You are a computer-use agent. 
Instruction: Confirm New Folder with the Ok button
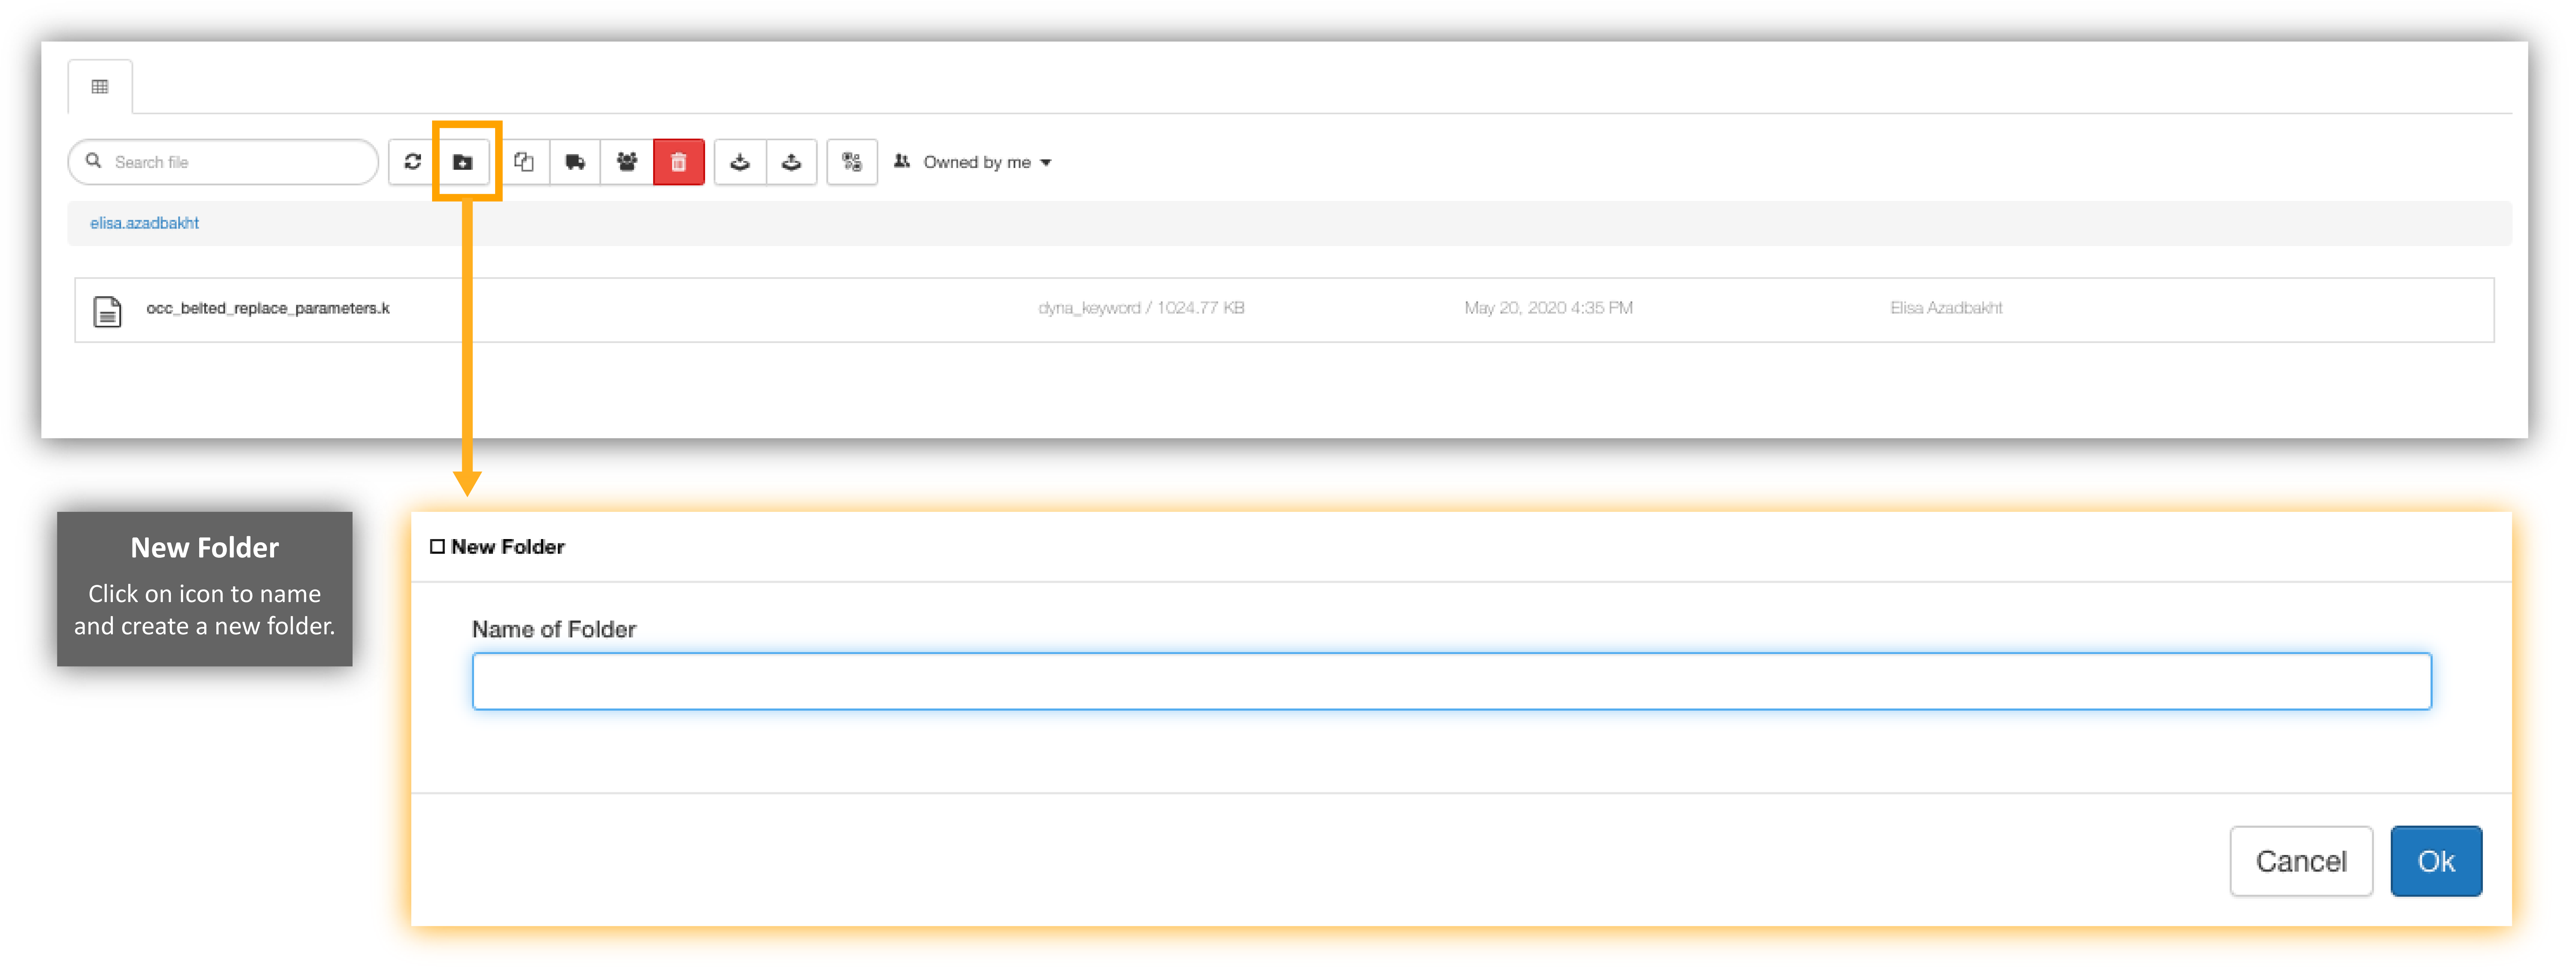[2436, 861]
